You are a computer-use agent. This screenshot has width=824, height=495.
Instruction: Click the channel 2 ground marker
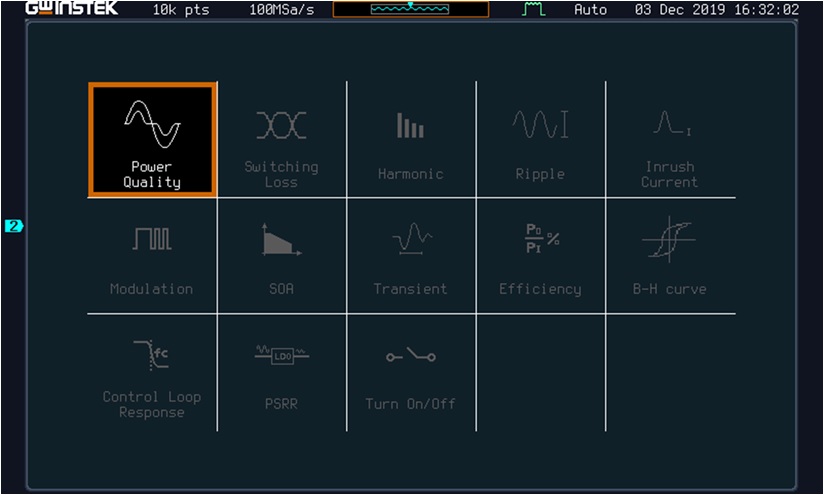[14, 226]
